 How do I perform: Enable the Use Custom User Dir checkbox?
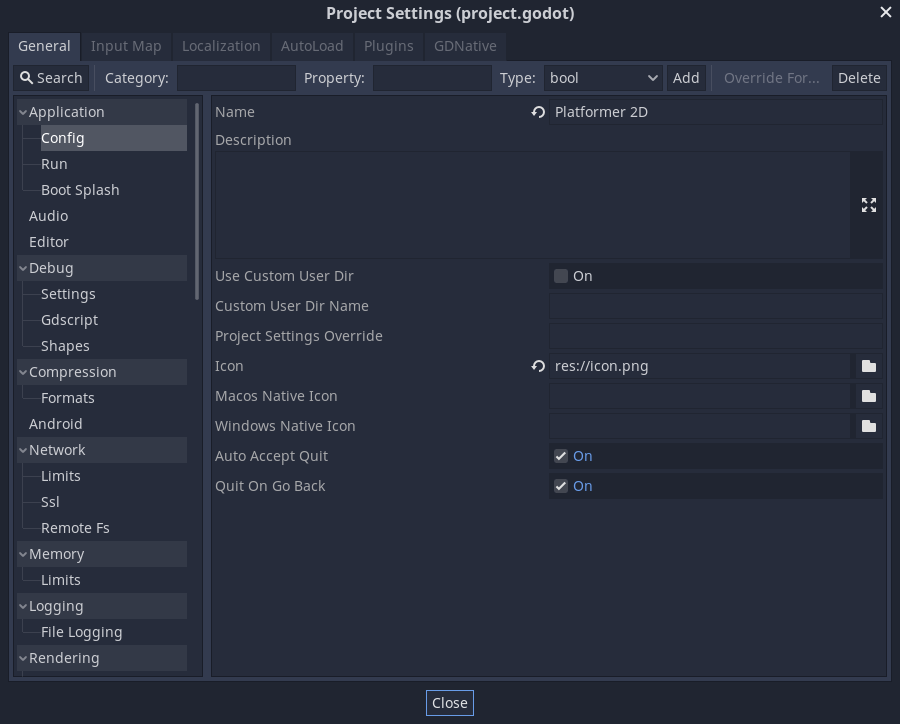561,276
